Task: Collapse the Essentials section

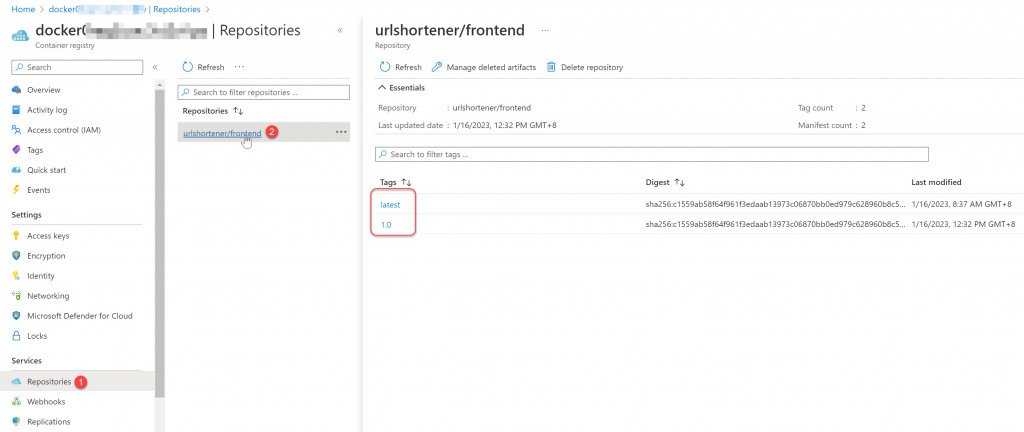Action: (382, 88)
